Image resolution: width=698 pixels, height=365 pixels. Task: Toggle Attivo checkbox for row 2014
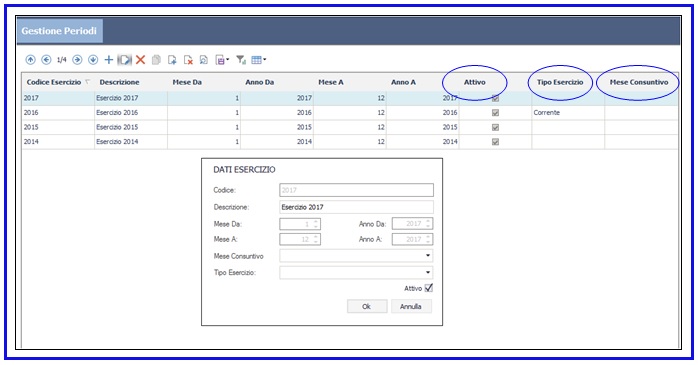click(495, 142)
